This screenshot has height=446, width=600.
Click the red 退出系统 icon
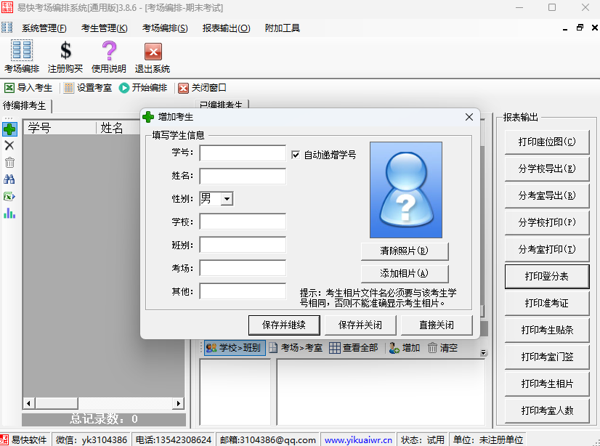pos(152,56)
